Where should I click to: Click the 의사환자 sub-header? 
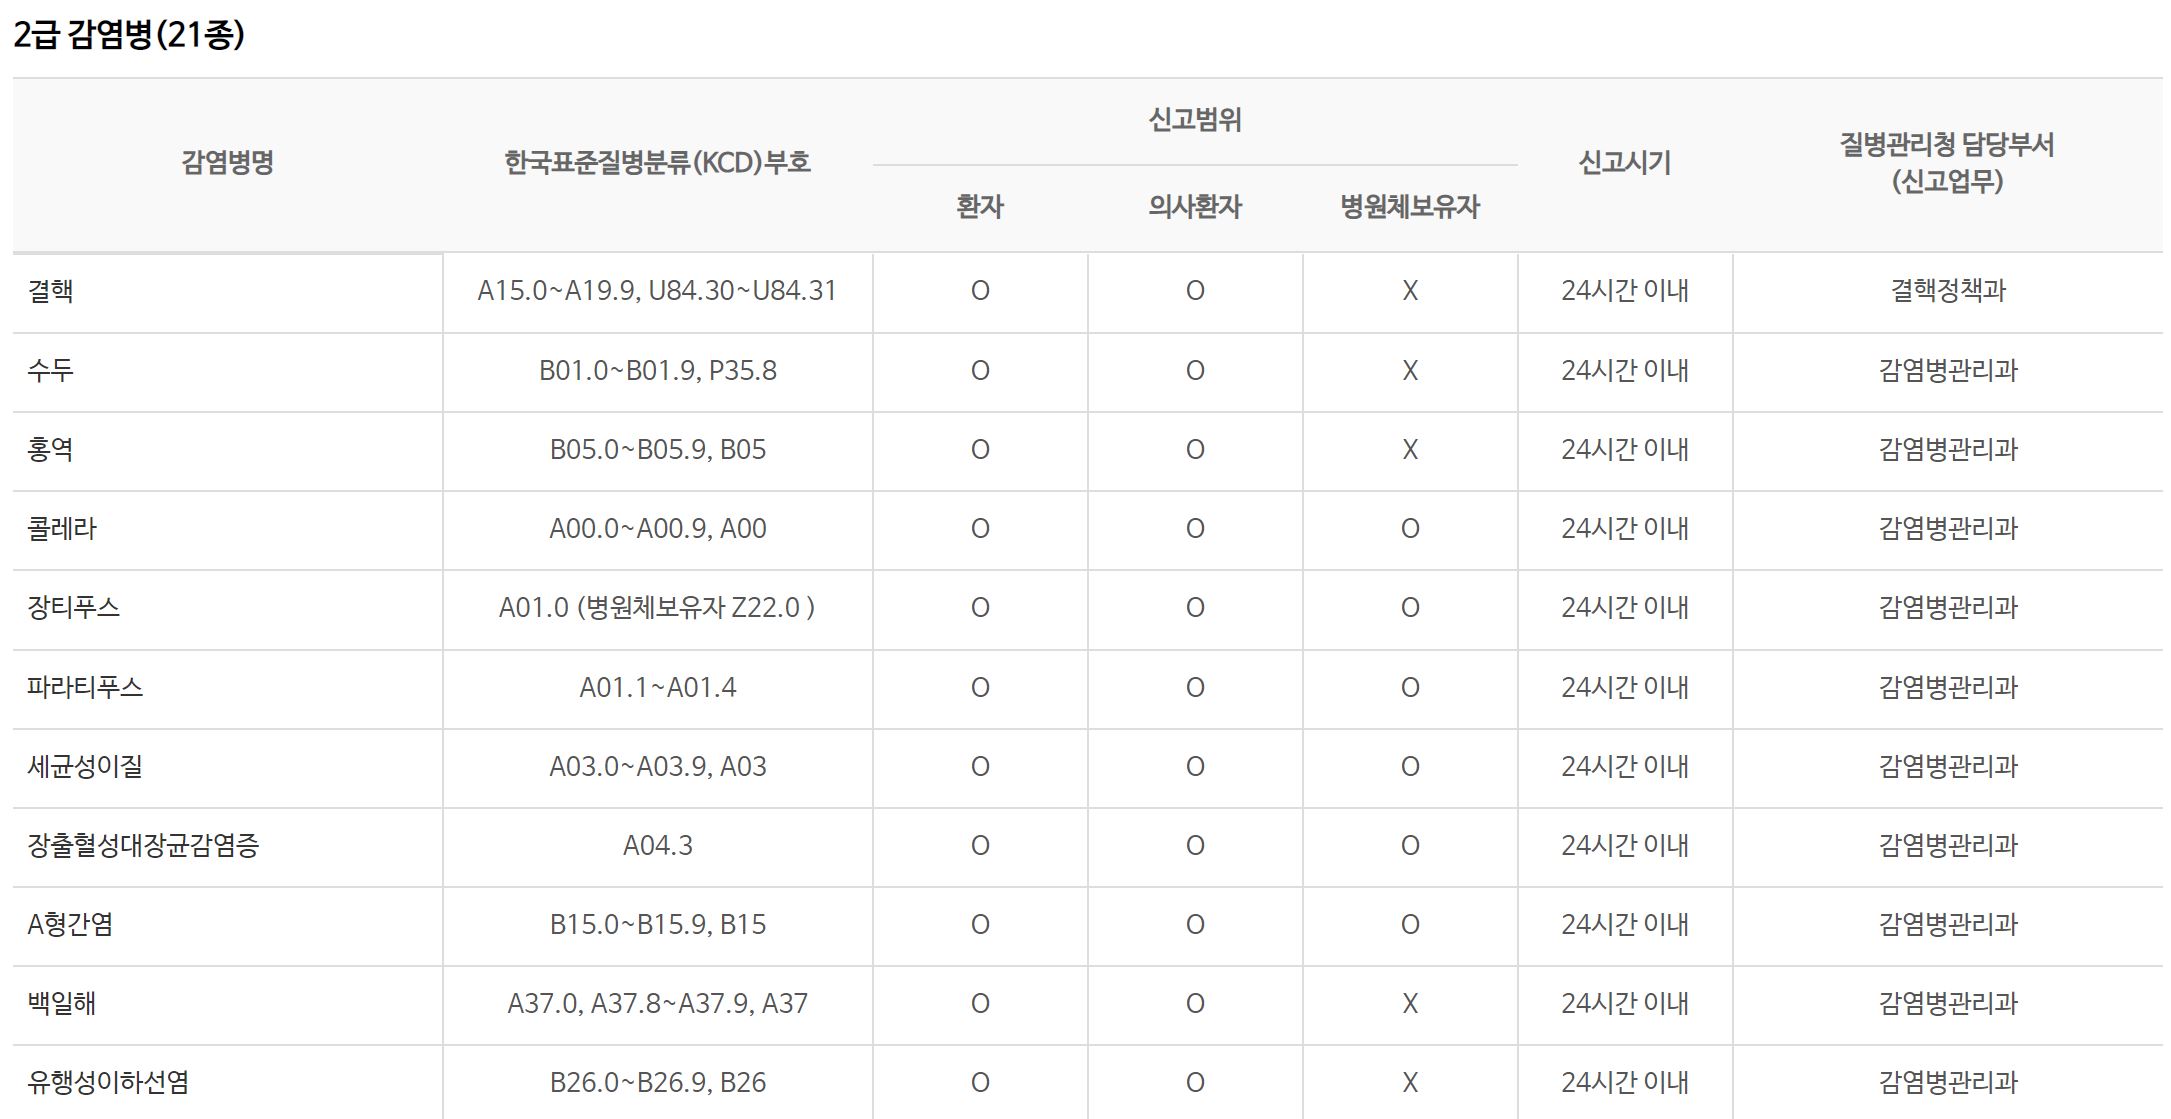click(x=1195, y=207)
